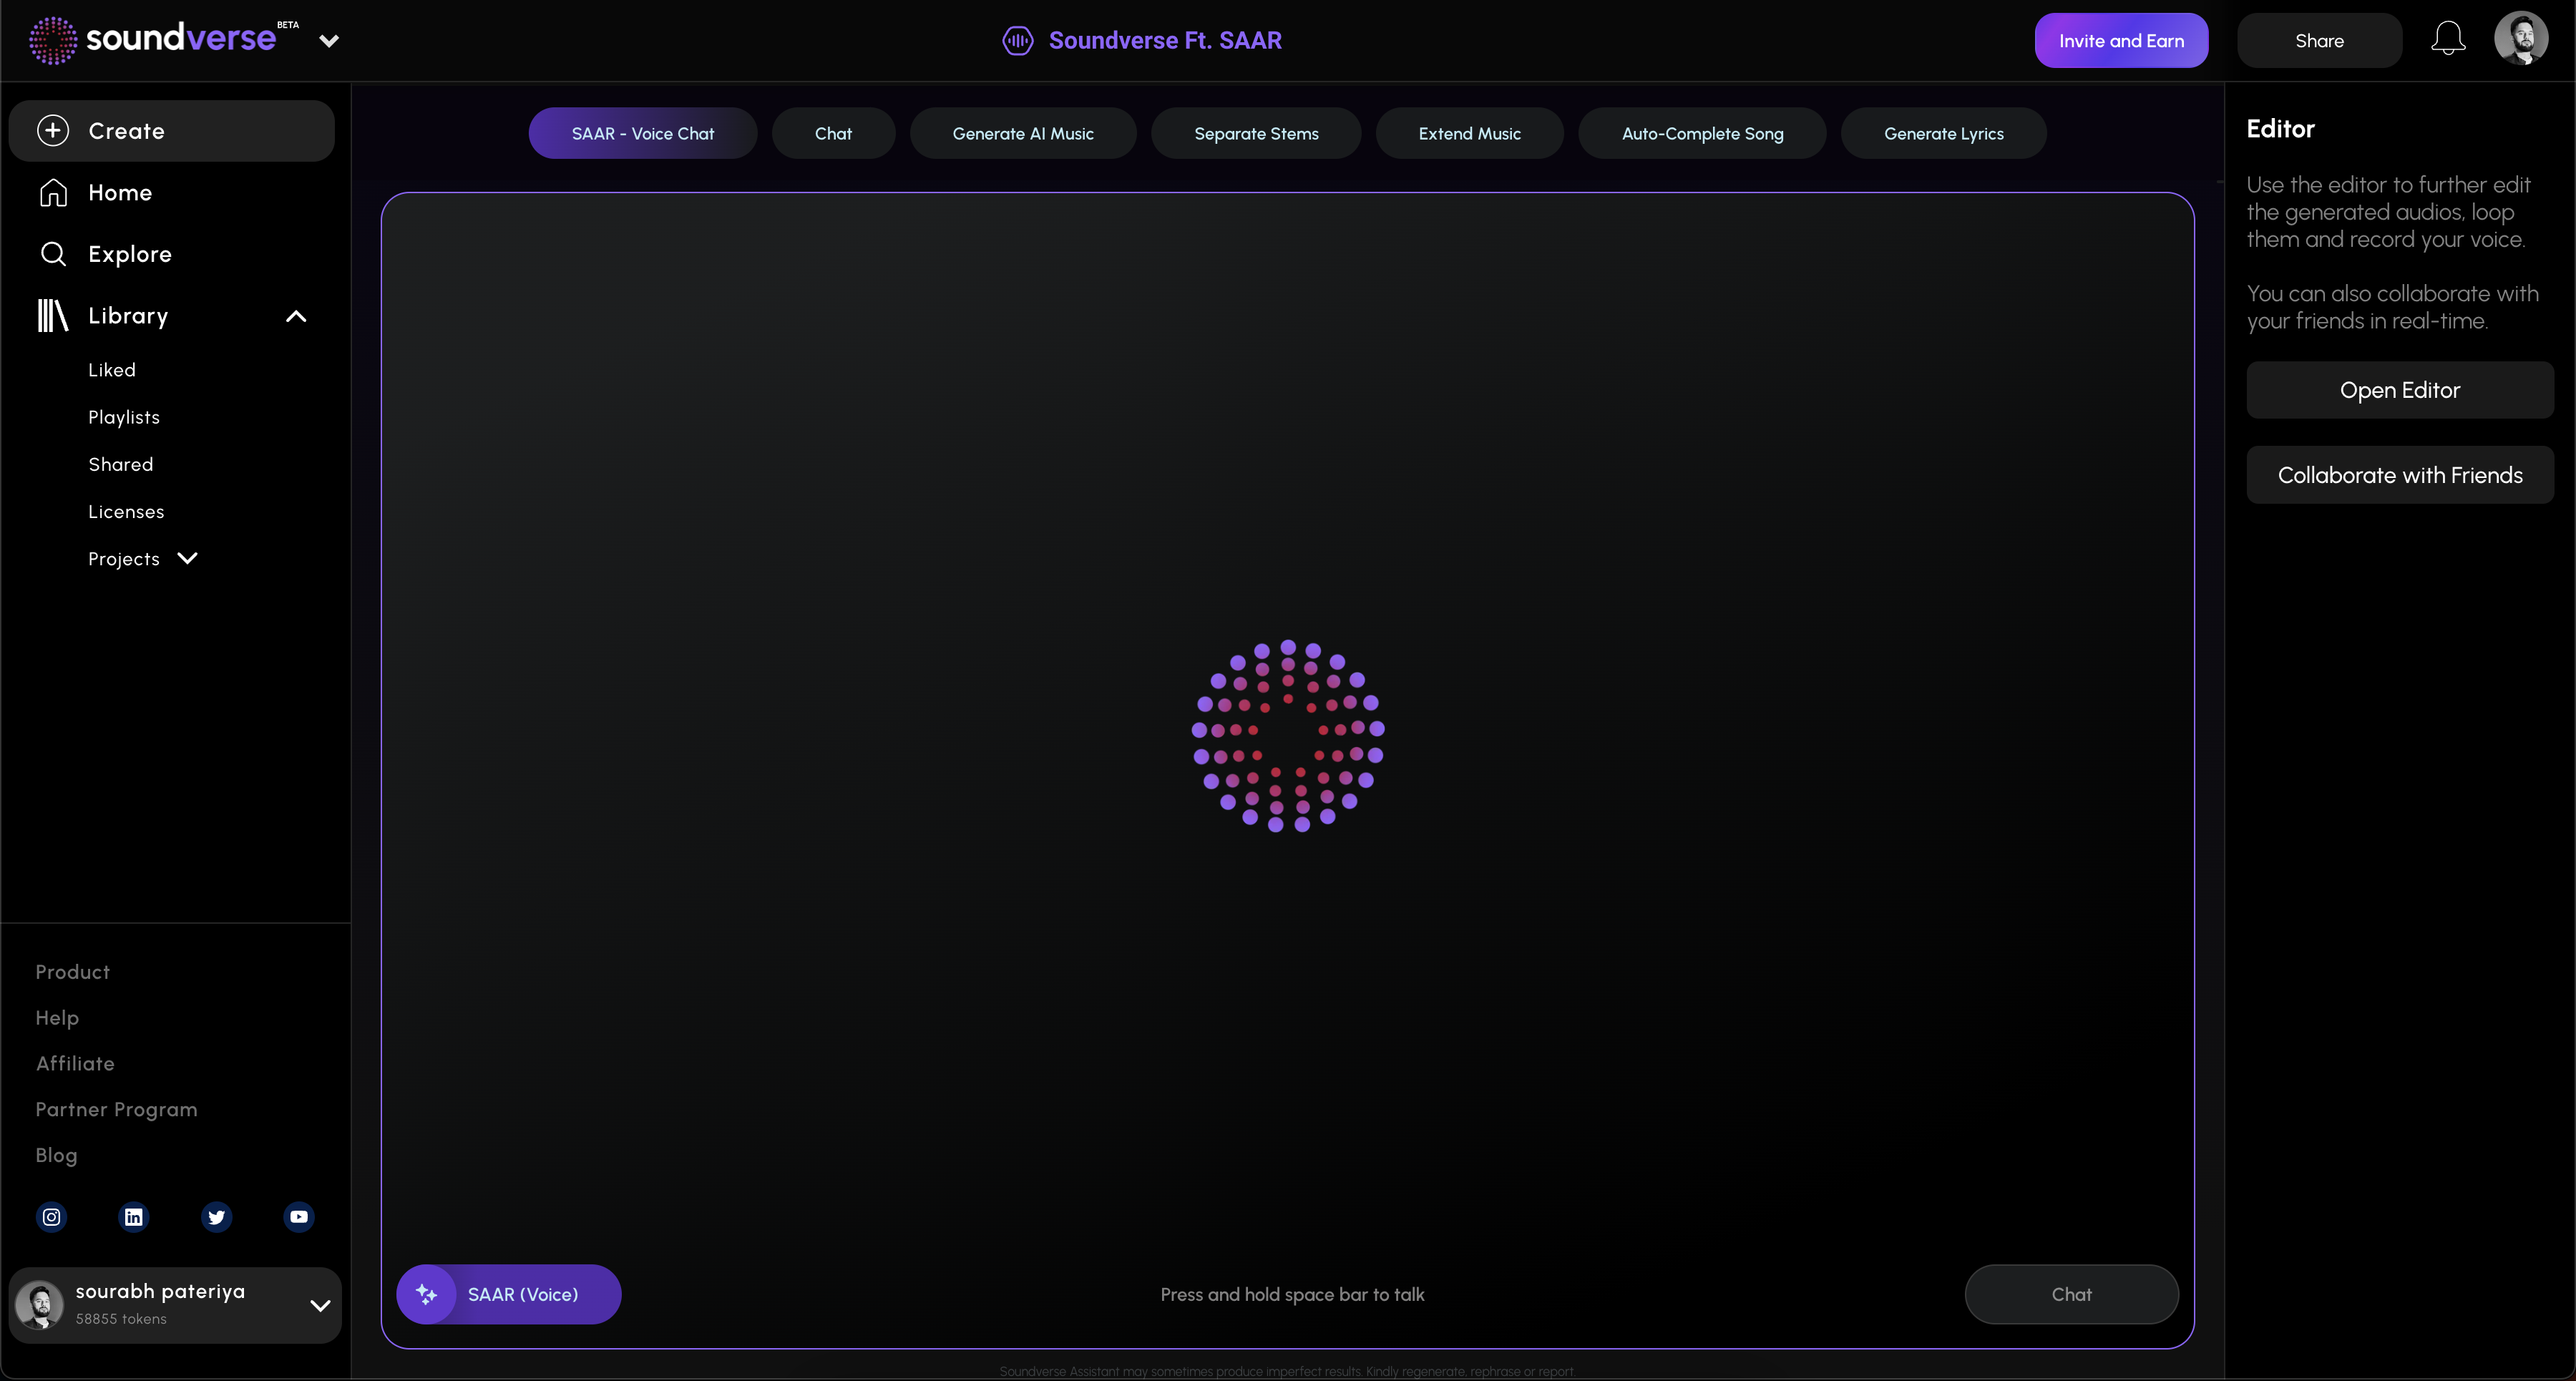Expand sourabh pateriya account menu
The image size is (2576, 1381).
point(320,1305)
